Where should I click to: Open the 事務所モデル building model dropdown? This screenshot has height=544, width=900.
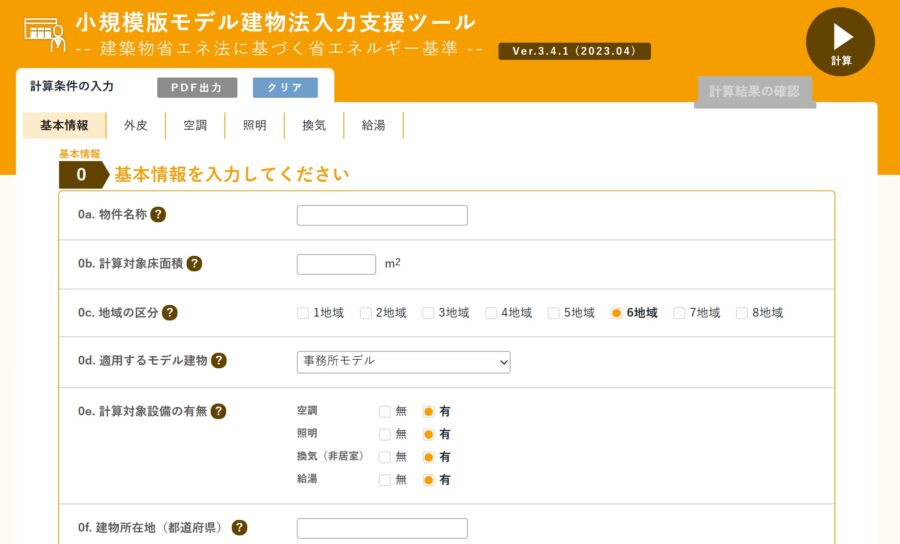click(404, 362)
